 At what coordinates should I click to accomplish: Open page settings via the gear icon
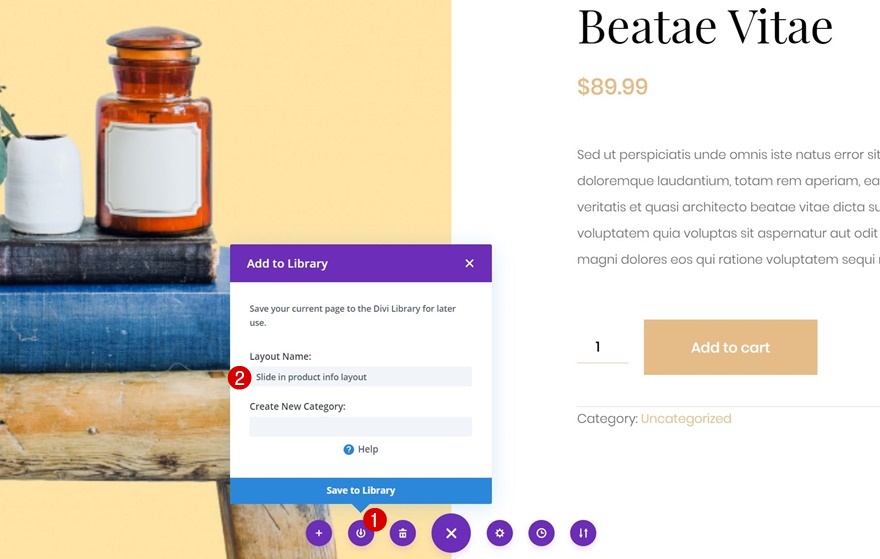(x=500, y=534)
